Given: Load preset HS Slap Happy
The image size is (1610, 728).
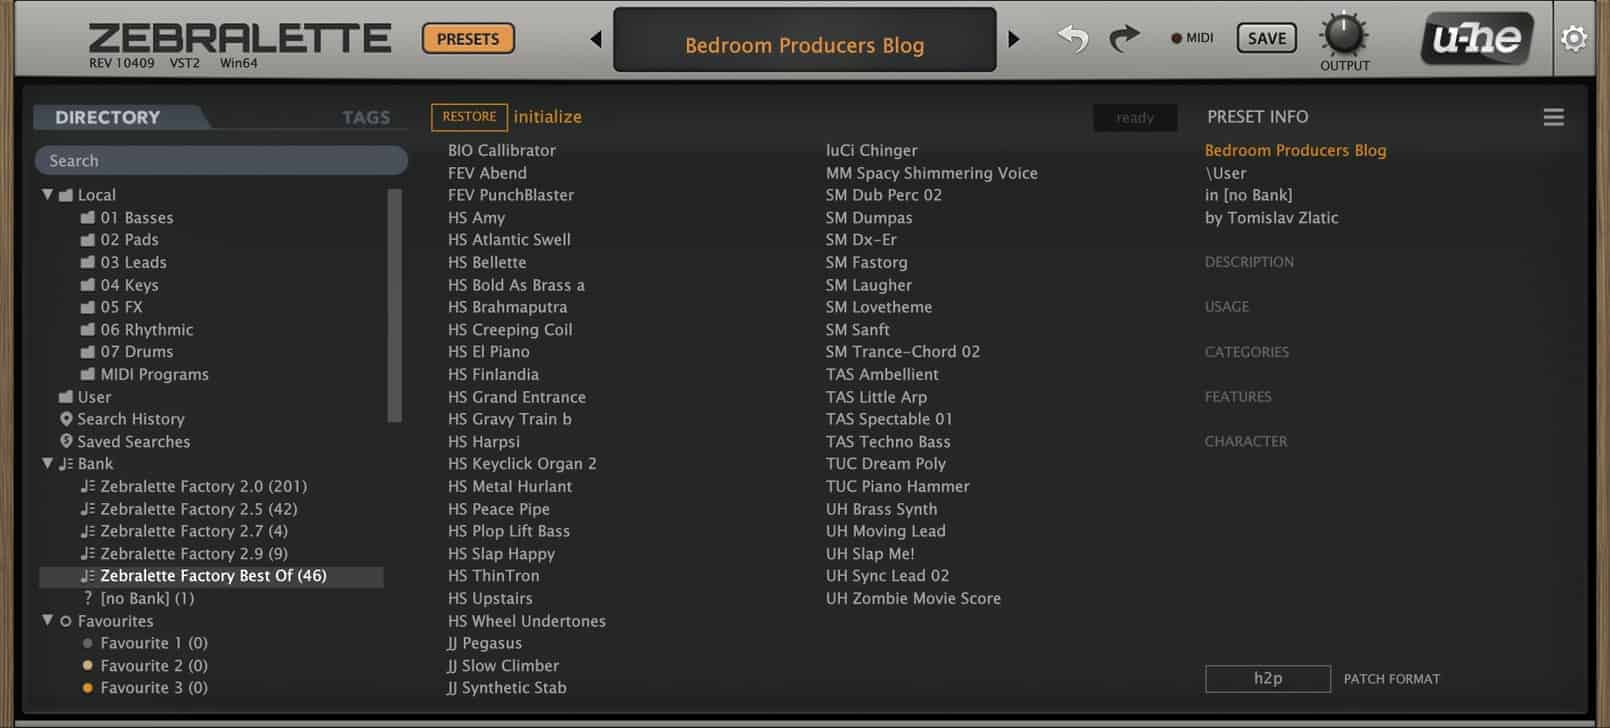Looking at the screenshot, I should pyautogui.click(x=501, y=554).
